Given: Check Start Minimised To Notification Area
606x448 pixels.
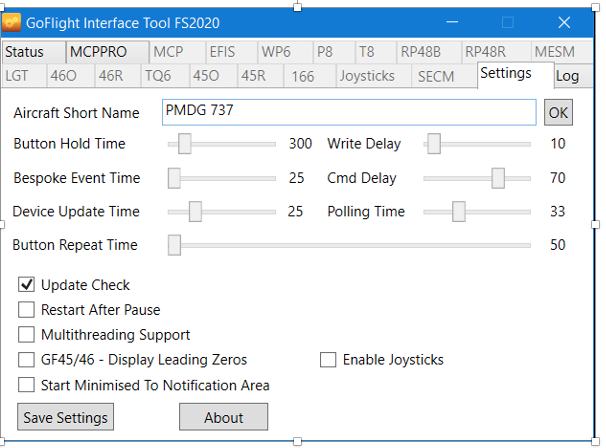Looking at the screenshot, I should point(27,385).
